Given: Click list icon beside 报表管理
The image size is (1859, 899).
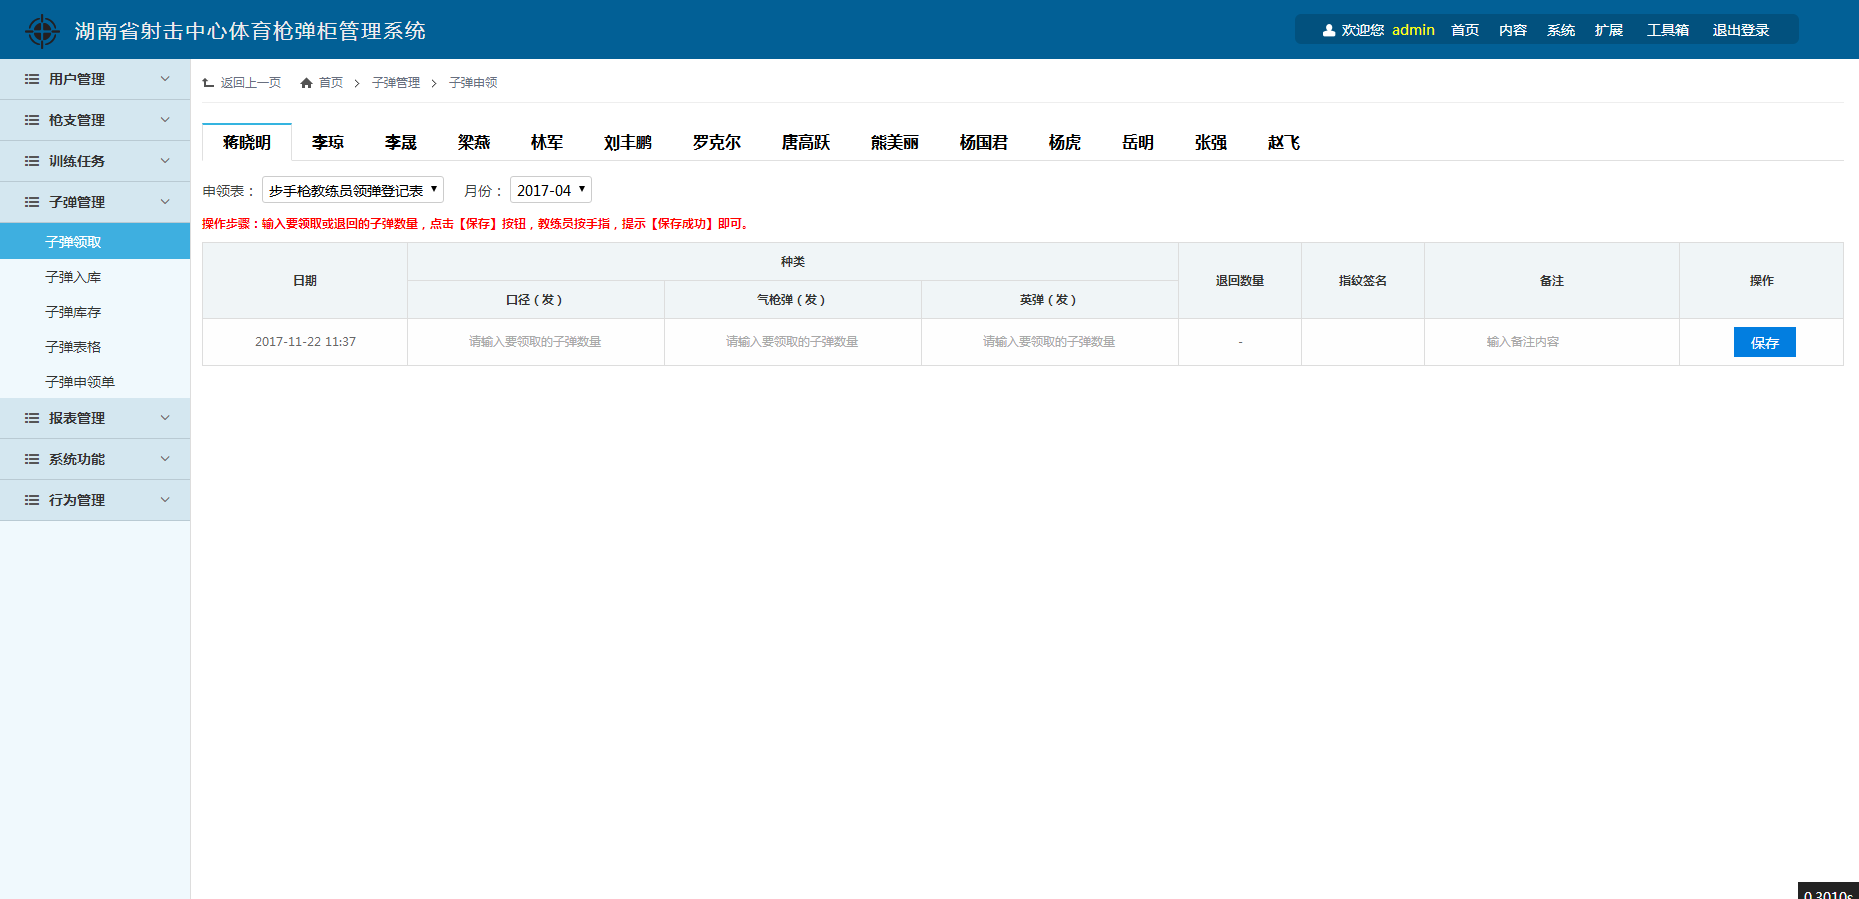Looking at the screenshot, I should point(32,418).
